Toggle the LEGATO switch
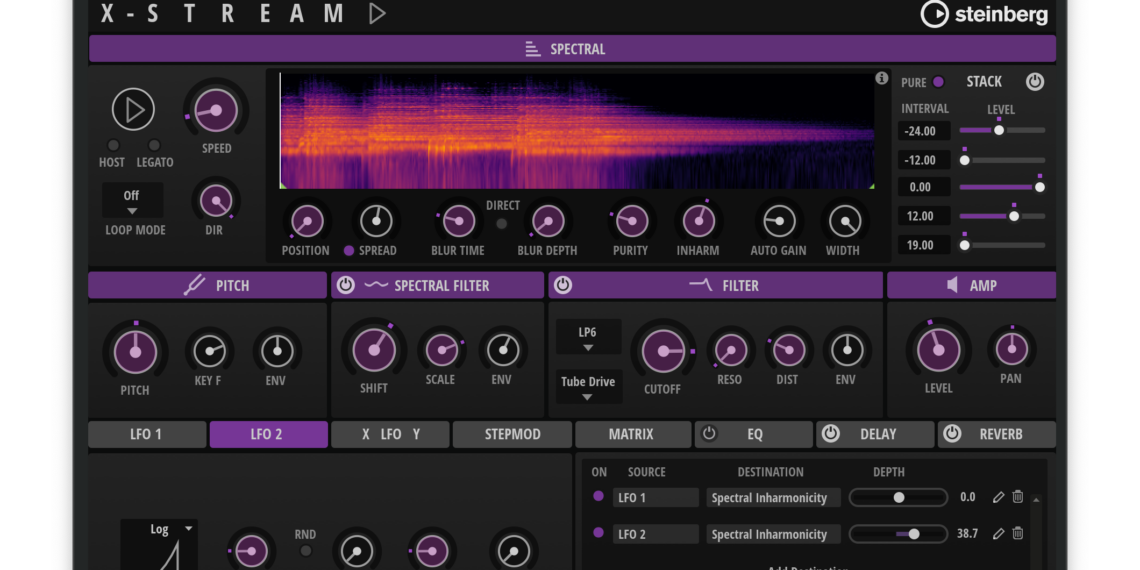The width and height of the screenshot is (1140, 570). [154, 146]
